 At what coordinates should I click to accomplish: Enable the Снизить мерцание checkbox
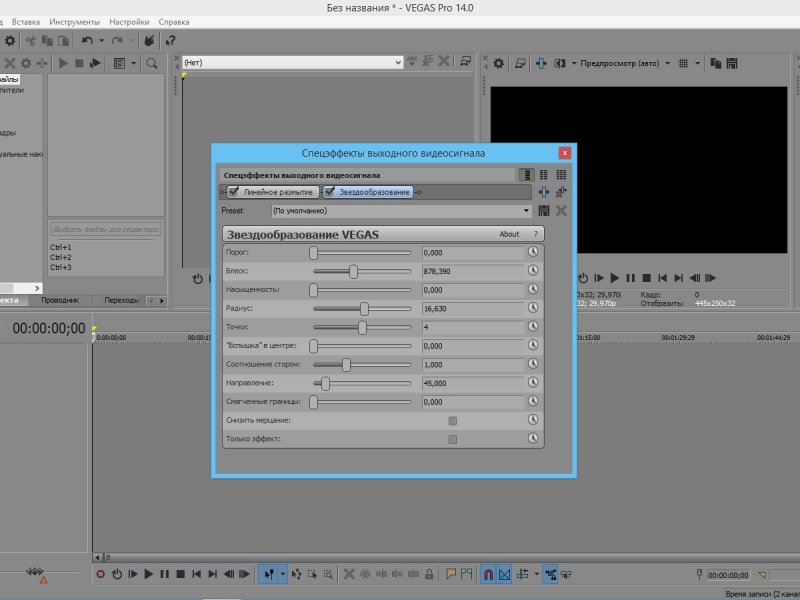[453, 420]
